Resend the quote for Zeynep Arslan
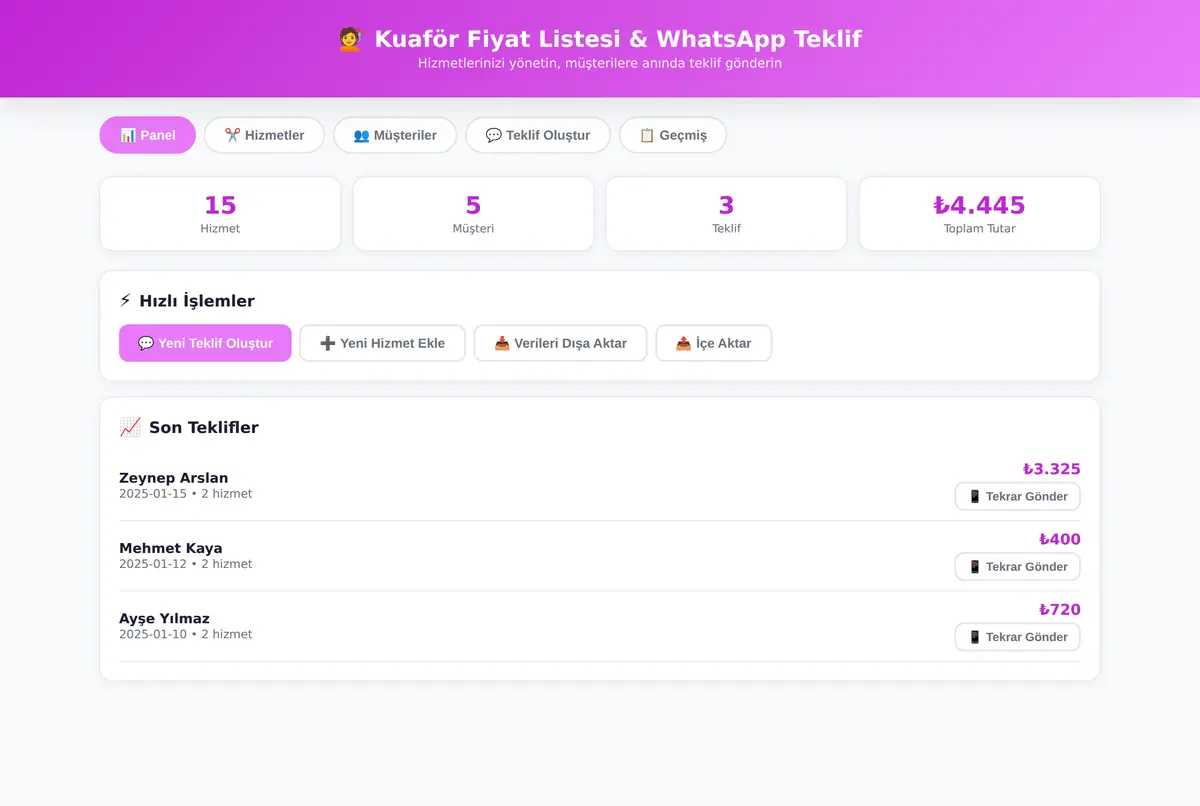This screenshot has width=1200, height=806. click(x=1018, y=496)
